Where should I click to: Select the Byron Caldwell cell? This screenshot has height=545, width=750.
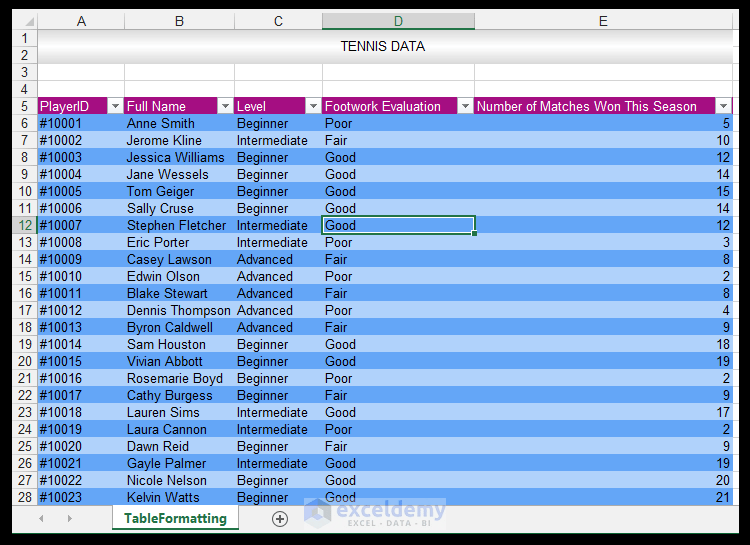(179, 327)
